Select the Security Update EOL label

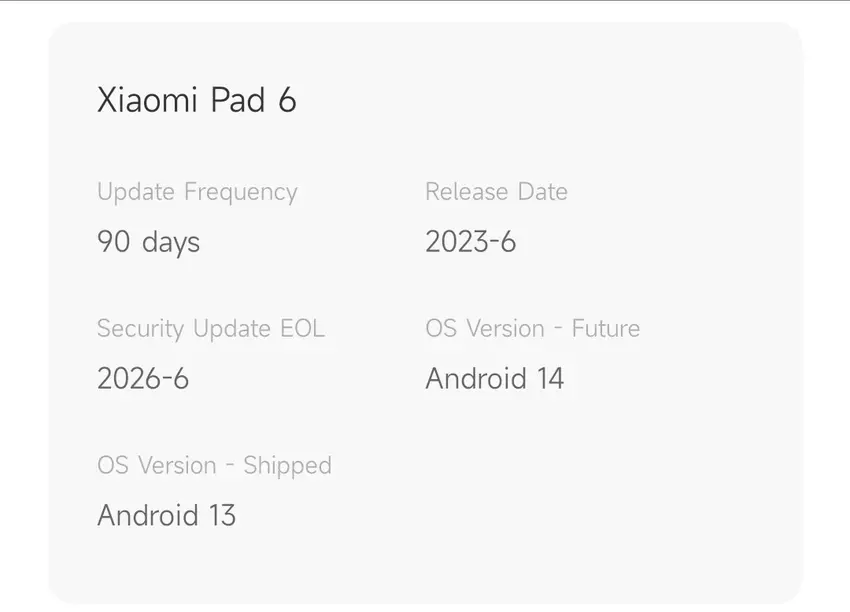[x=211, y=329]
